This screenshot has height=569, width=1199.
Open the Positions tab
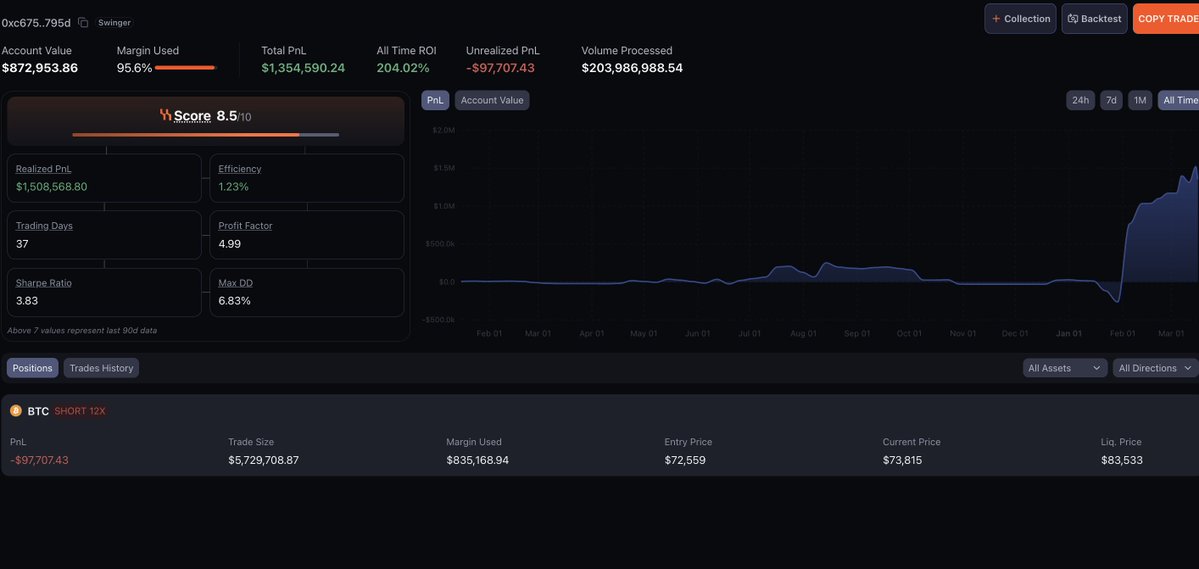pos(33,368)
